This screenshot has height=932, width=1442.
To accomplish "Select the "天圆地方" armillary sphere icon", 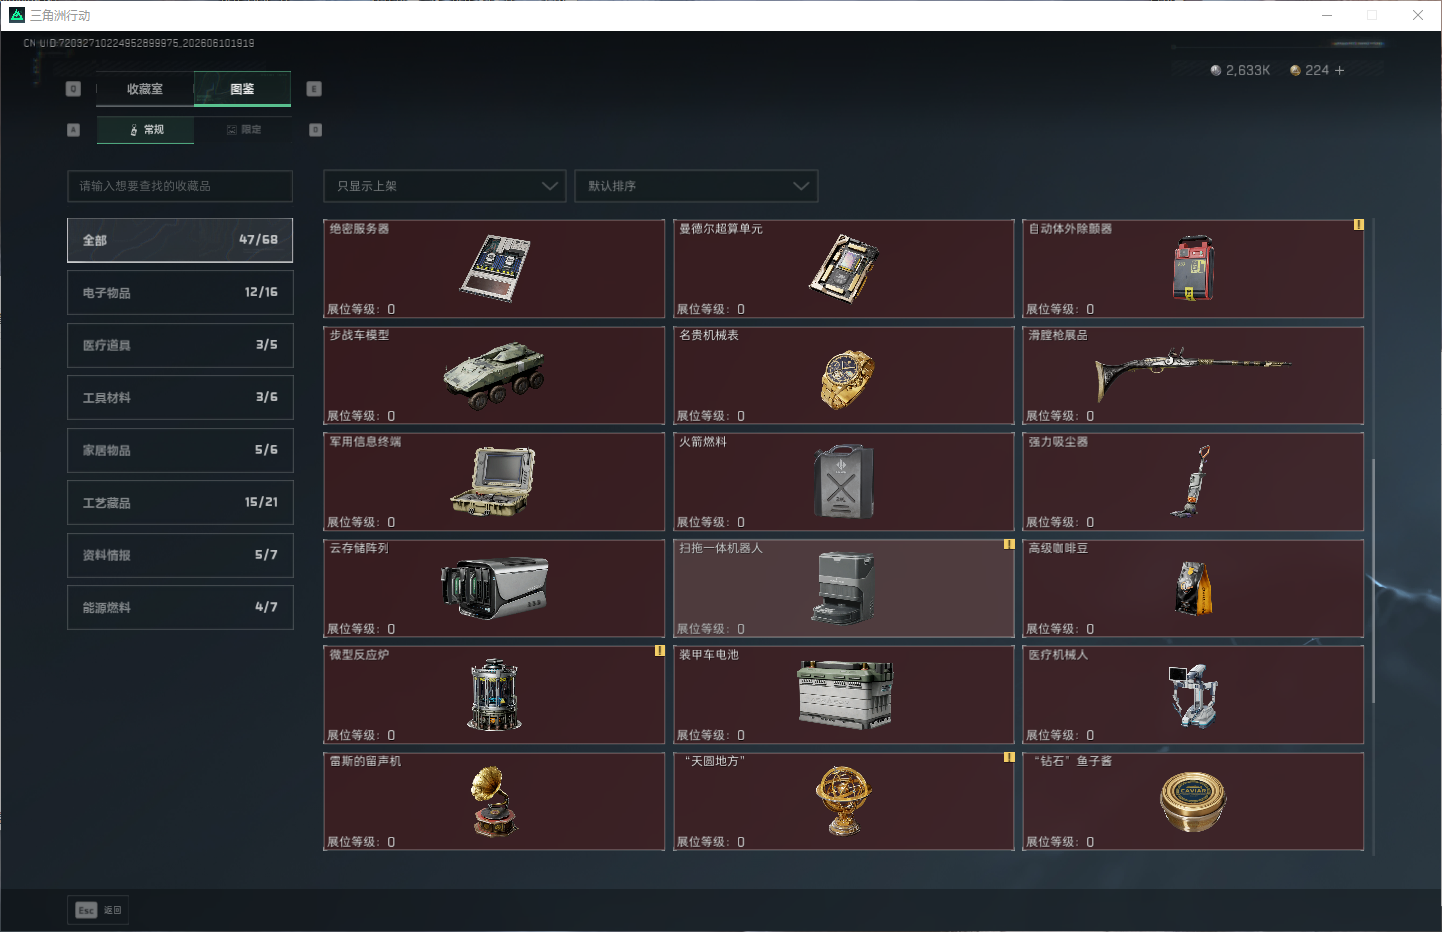I will coord(843,800).
